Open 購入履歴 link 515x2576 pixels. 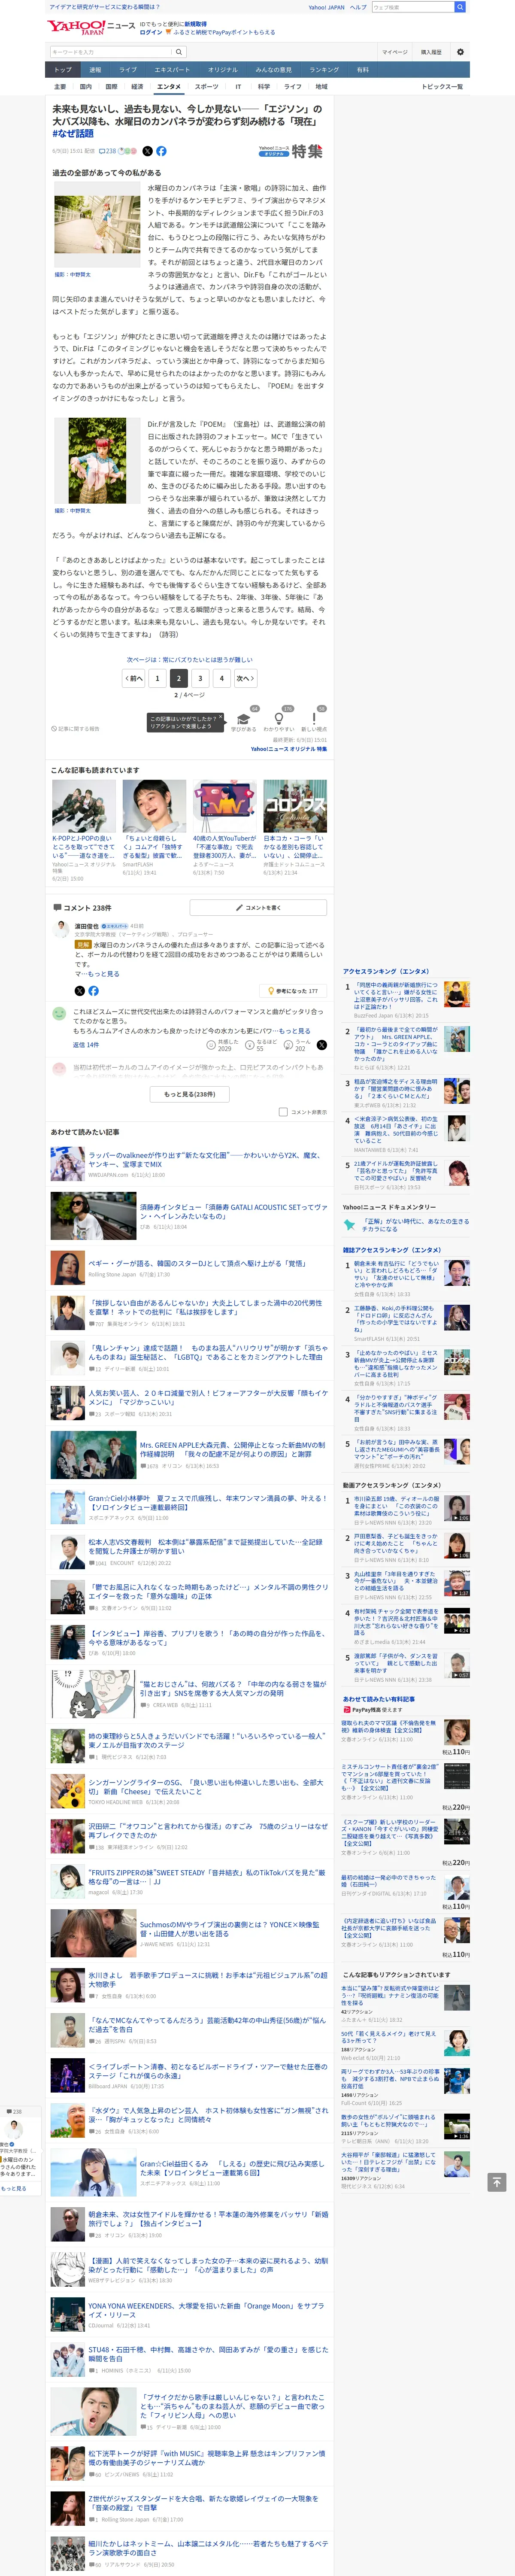click(x=431, y=52)
